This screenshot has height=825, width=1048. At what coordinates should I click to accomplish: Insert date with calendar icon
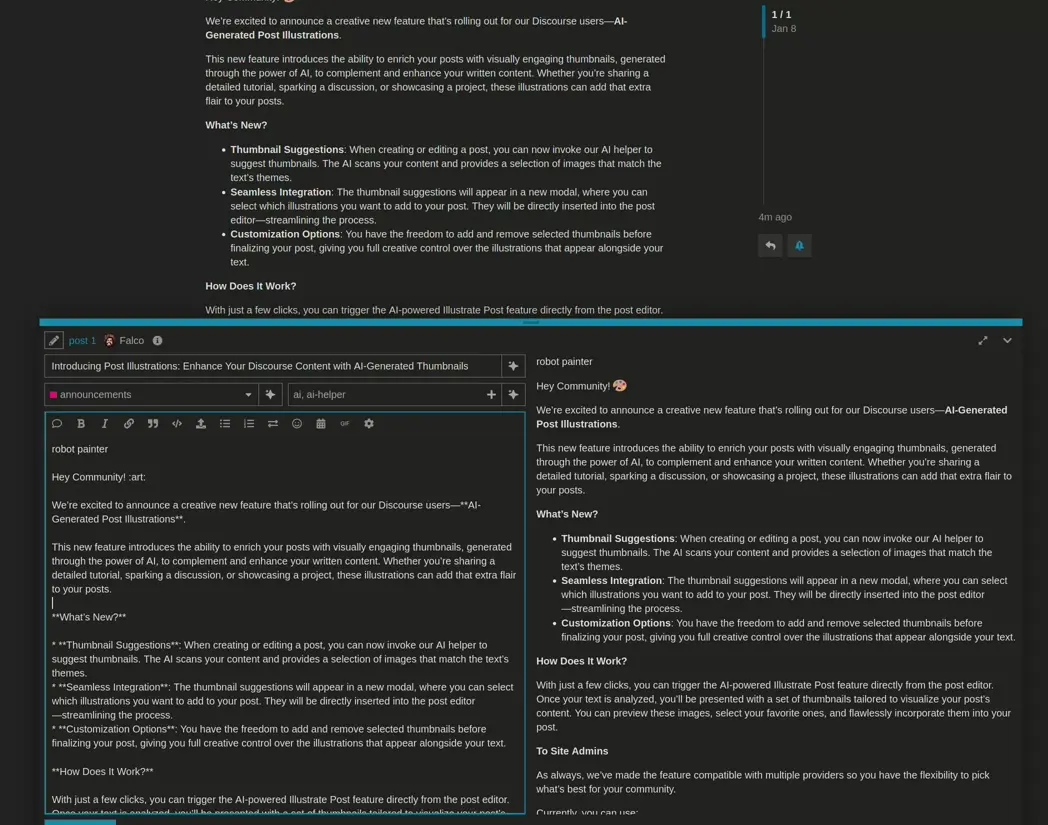[x=321, y=423]
